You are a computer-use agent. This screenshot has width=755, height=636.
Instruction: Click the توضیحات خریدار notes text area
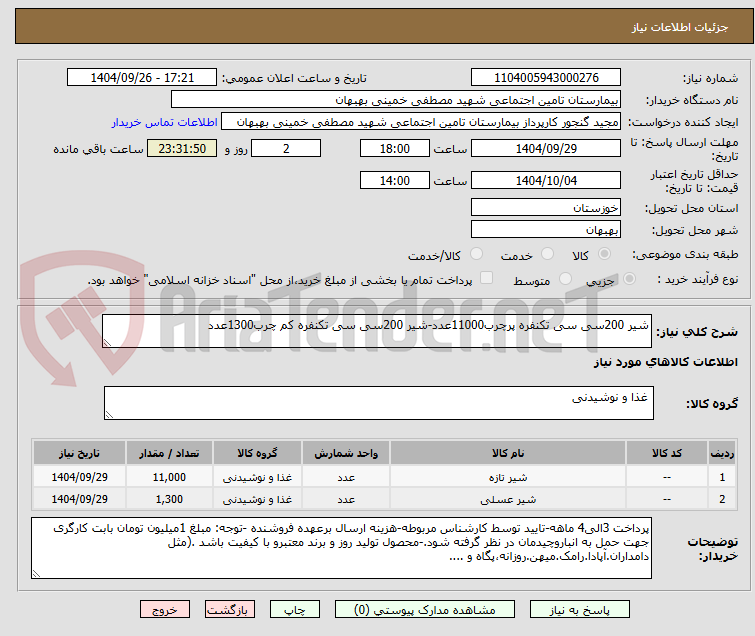click(341, 548)
